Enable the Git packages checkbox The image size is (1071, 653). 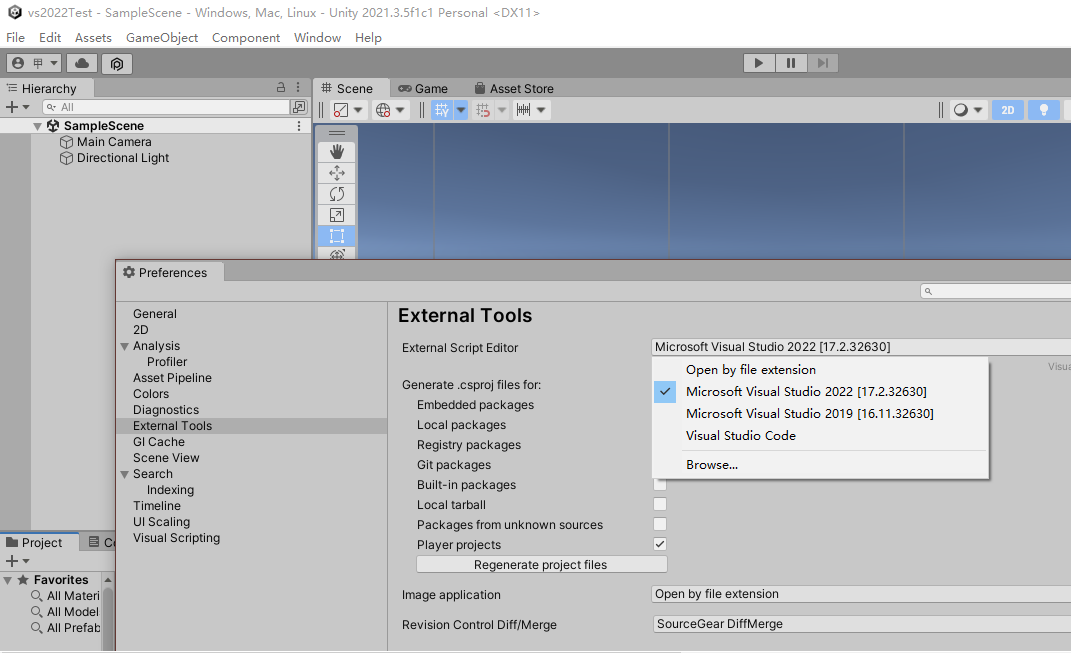[x=659, y=464]
